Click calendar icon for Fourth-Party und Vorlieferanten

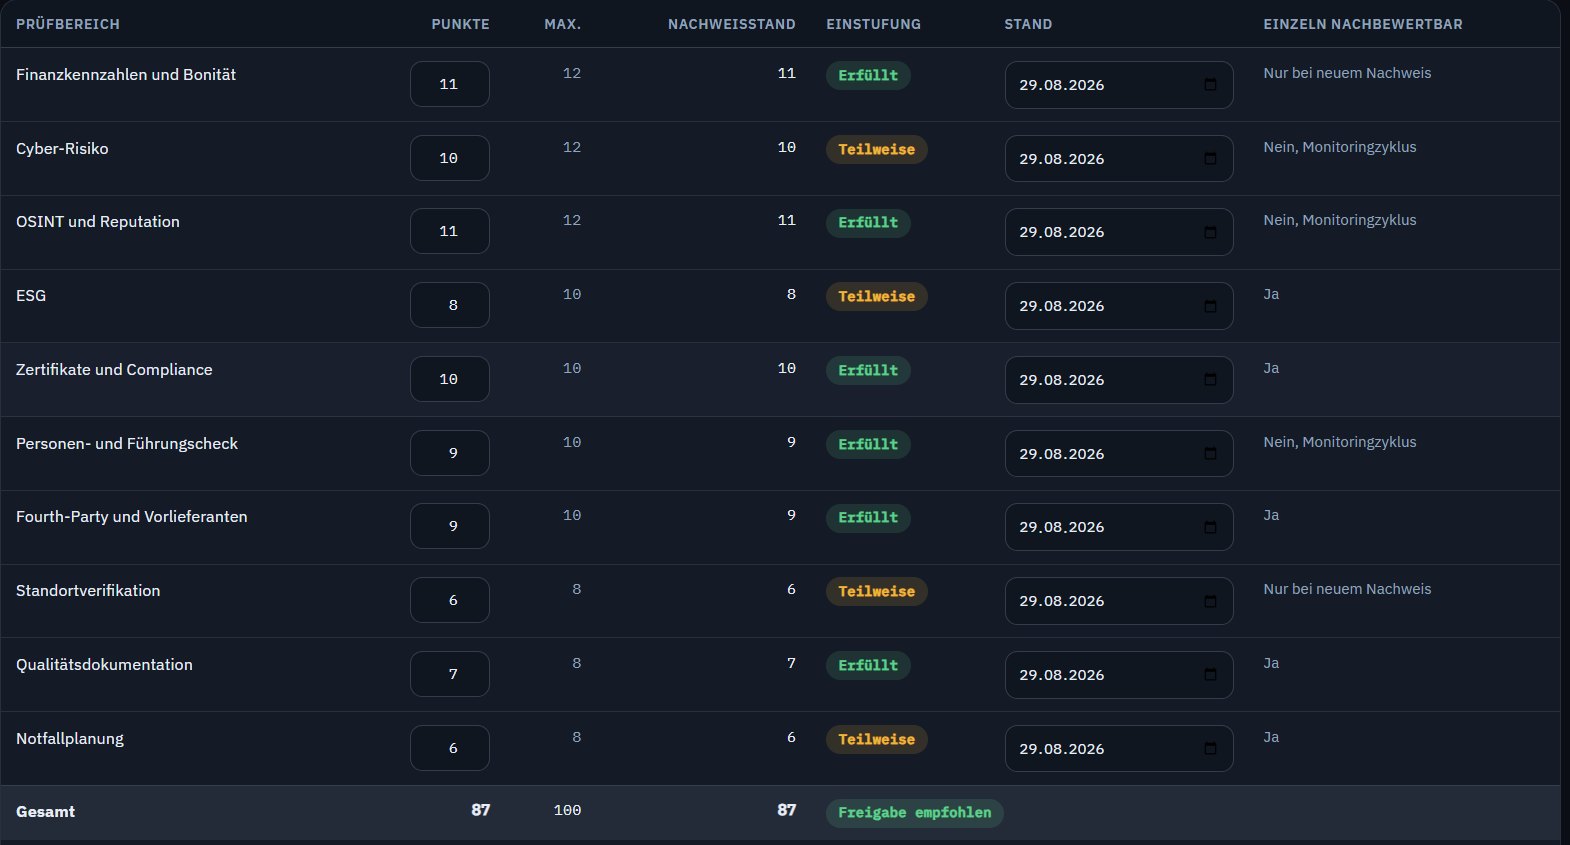pyautogui.click(x=1210, y=527)
